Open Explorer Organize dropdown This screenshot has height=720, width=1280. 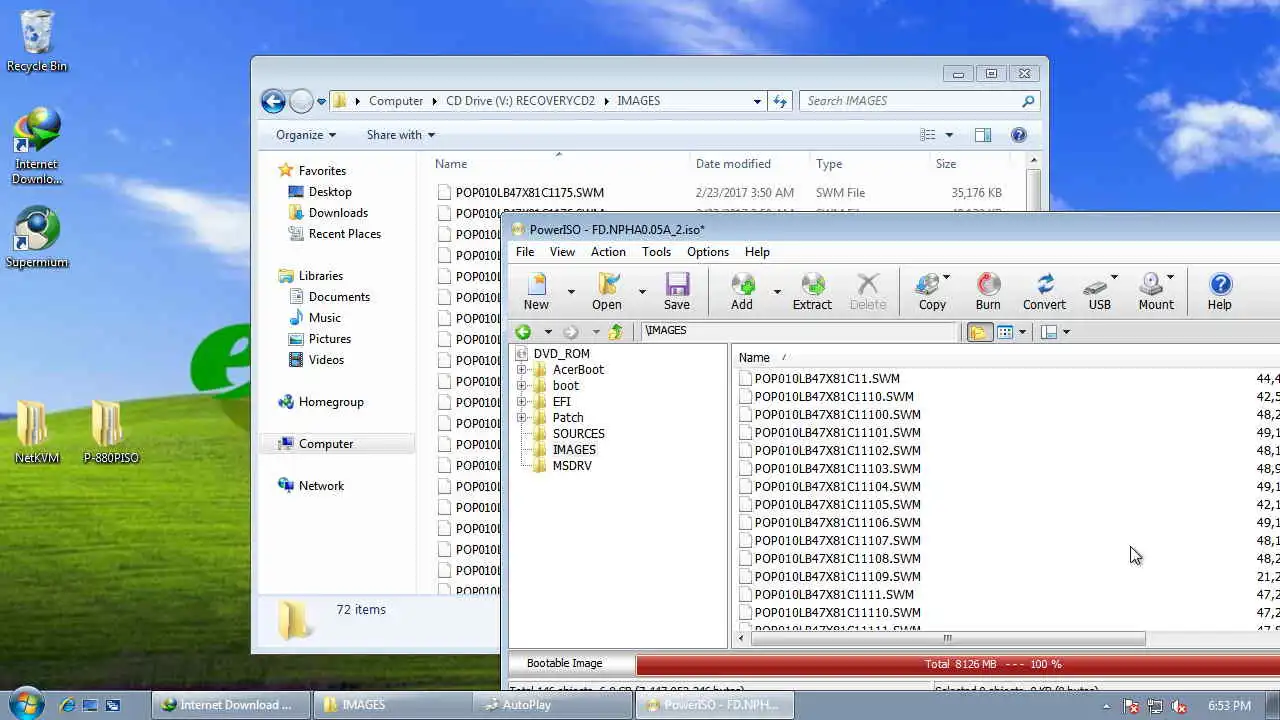pos(306,135)
